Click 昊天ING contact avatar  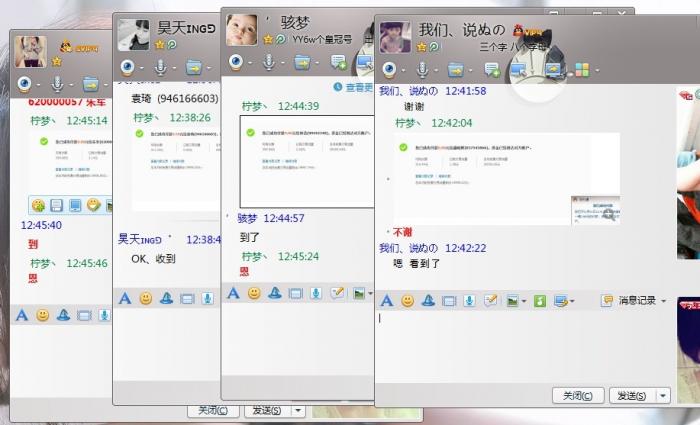(x=133, y=35)
